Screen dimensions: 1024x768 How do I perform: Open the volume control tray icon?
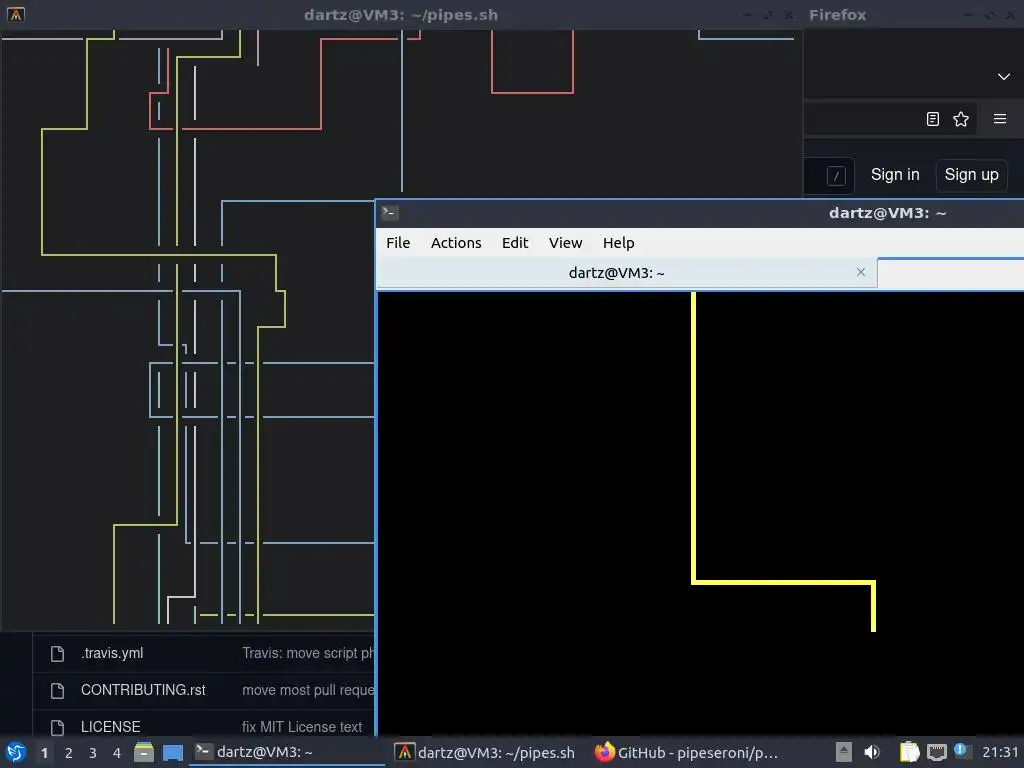coord(872,752)
